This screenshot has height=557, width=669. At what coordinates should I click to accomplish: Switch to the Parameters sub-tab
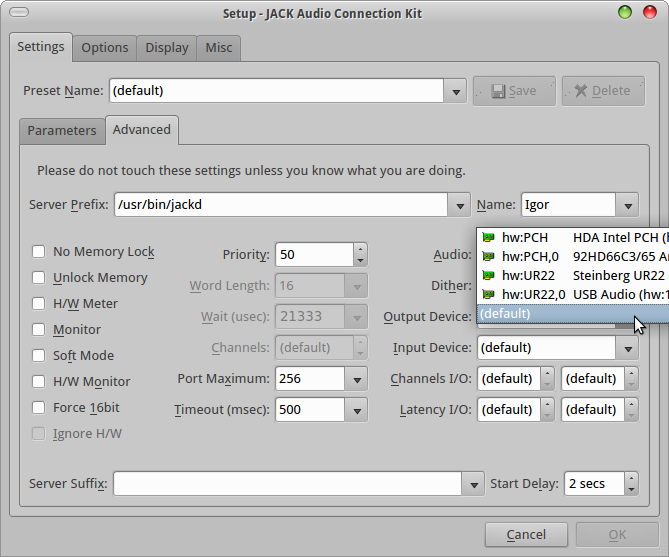pos(62,131)
